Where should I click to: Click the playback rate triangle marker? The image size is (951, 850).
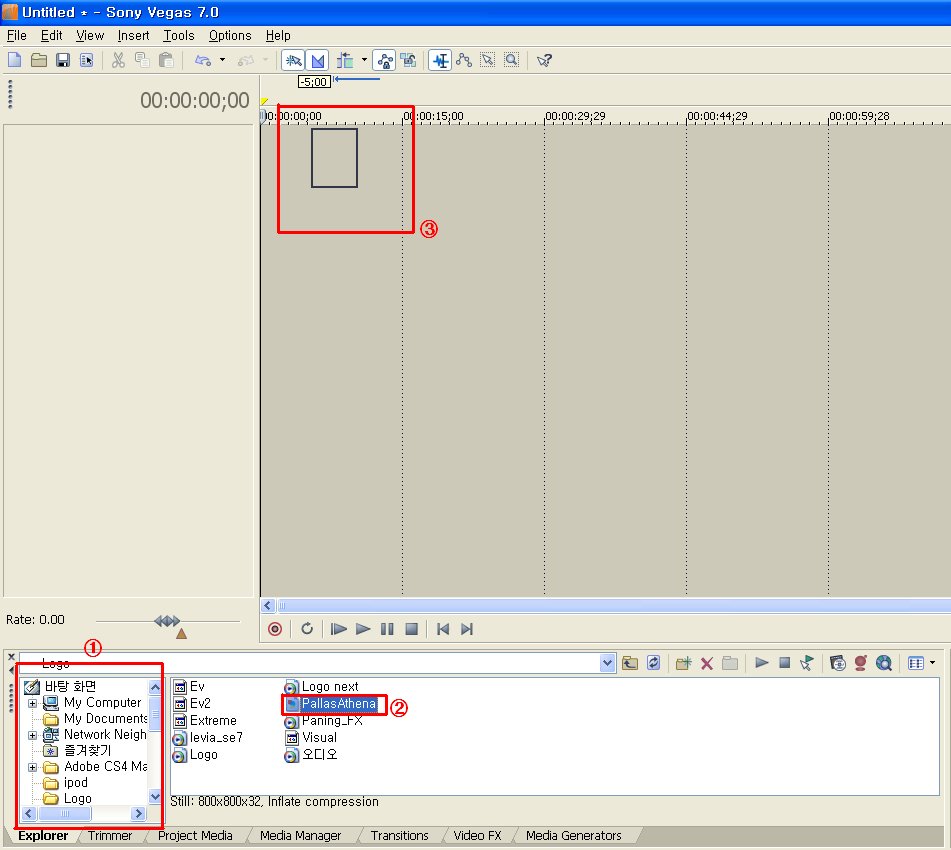coord(181,634)
